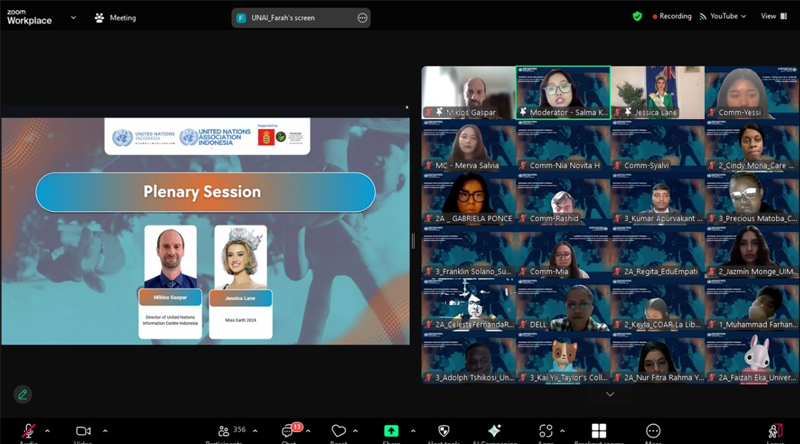
Task: Click Miklos Gaspar photo on the slide
Action: pos(170,257)
